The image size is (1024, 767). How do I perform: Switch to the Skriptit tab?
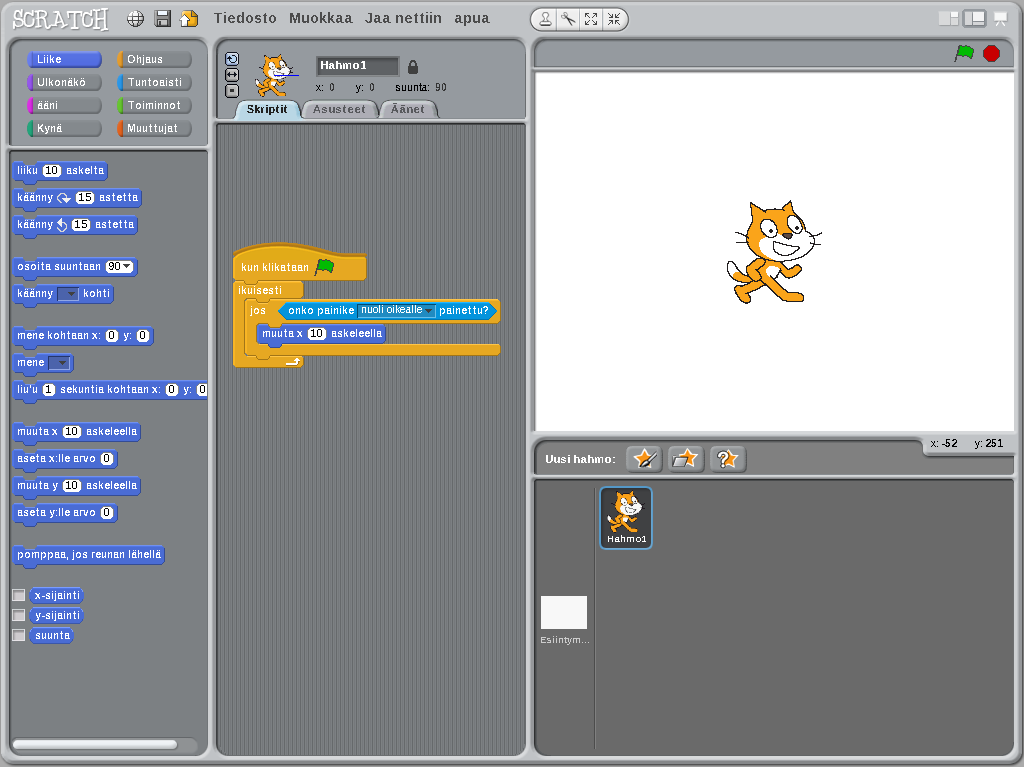tap(267, 109)
